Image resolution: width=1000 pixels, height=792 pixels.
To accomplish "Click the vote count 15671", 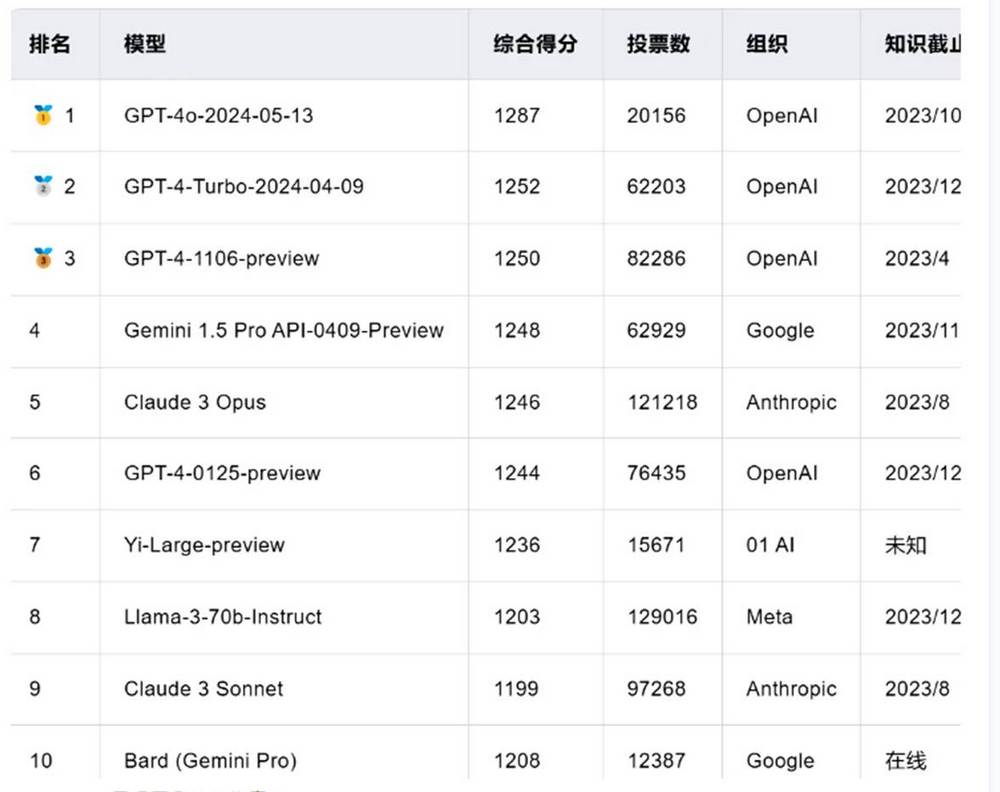I will click(x=656, y=545).
